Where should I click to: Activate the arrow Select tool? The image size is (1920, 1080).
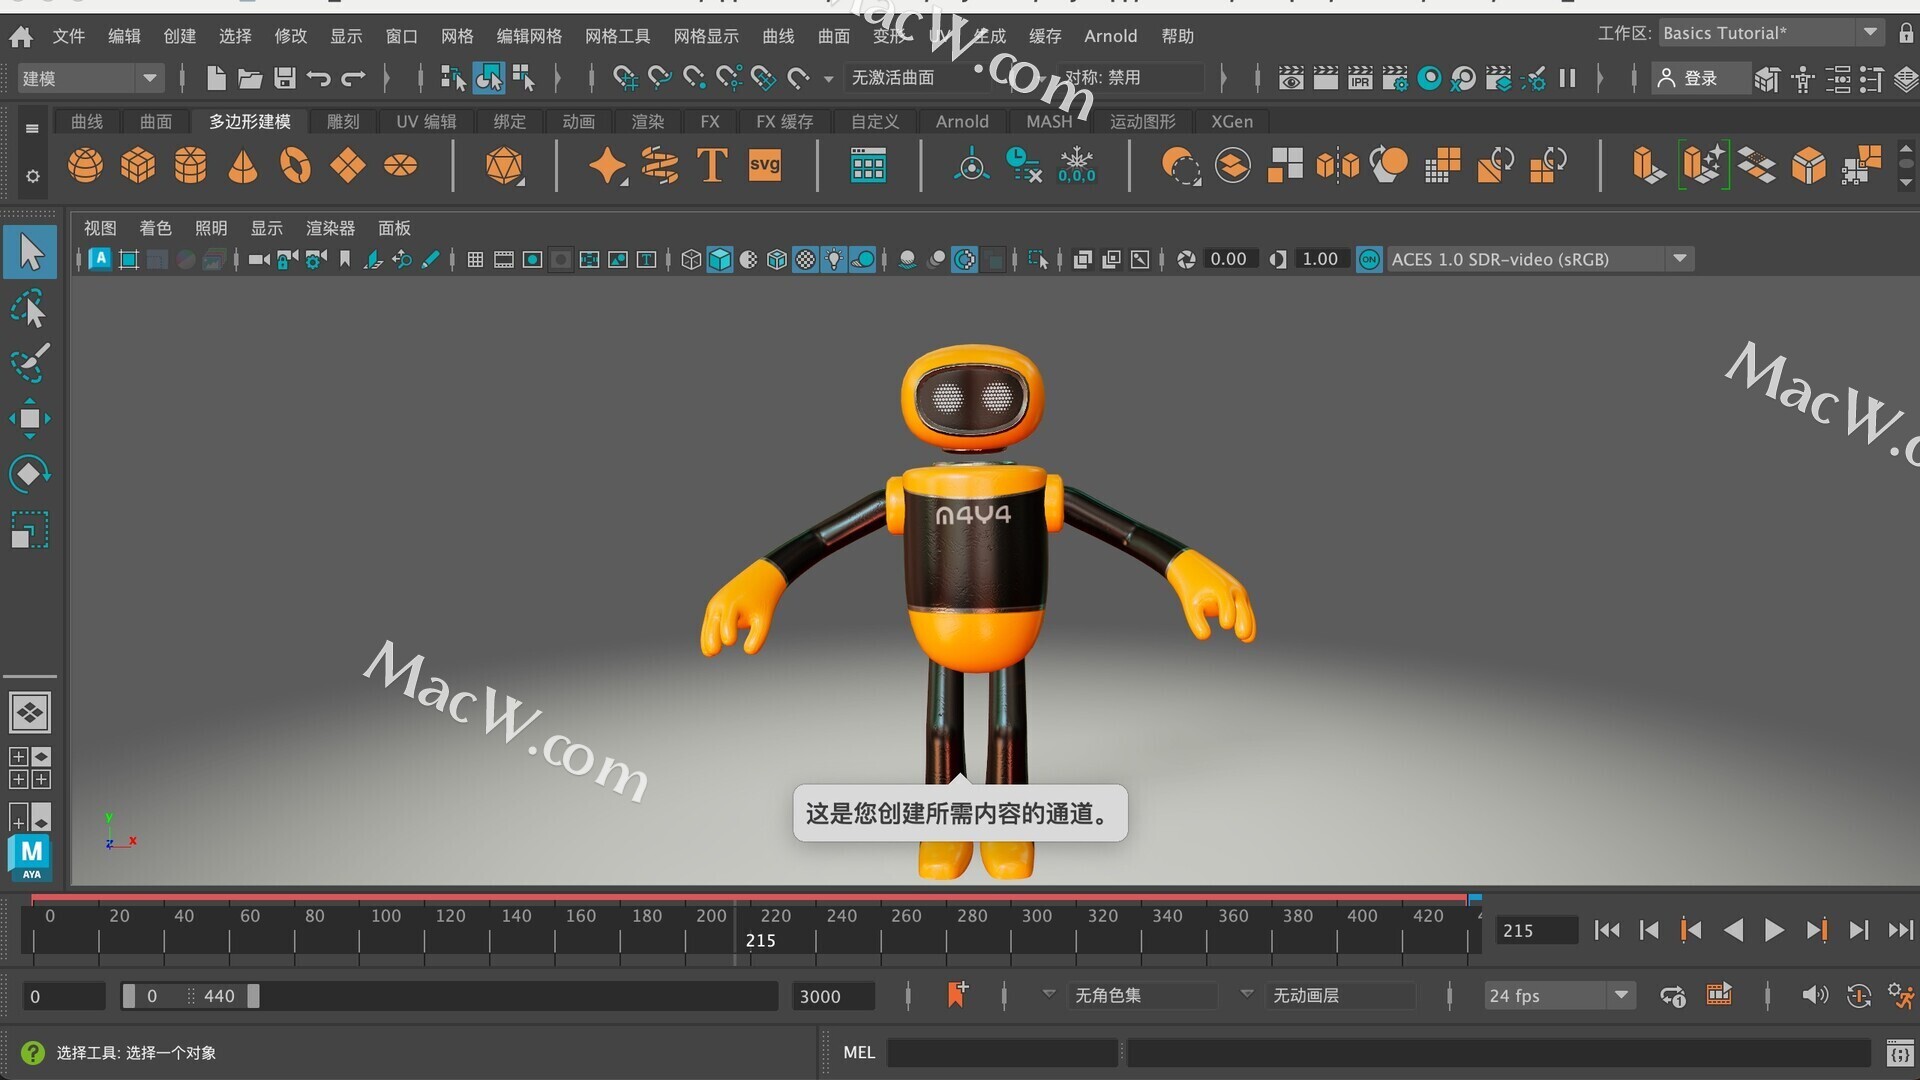[30, 252]
